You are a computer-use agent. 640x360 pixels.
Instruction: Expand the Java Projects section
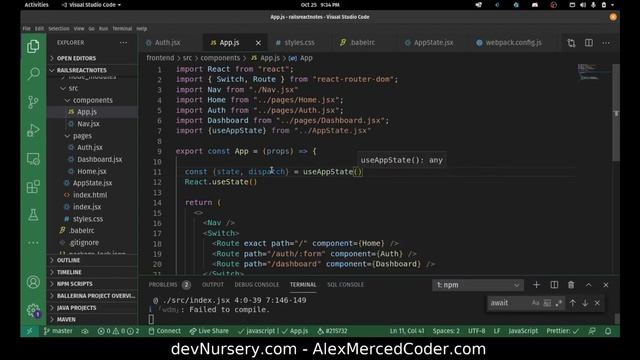tap(93, 308)
